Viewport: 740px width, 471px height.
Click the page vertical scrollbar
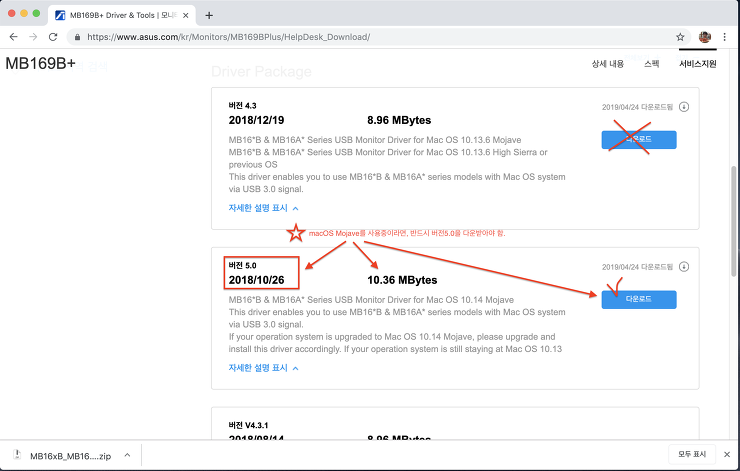(x=733, y=221)
